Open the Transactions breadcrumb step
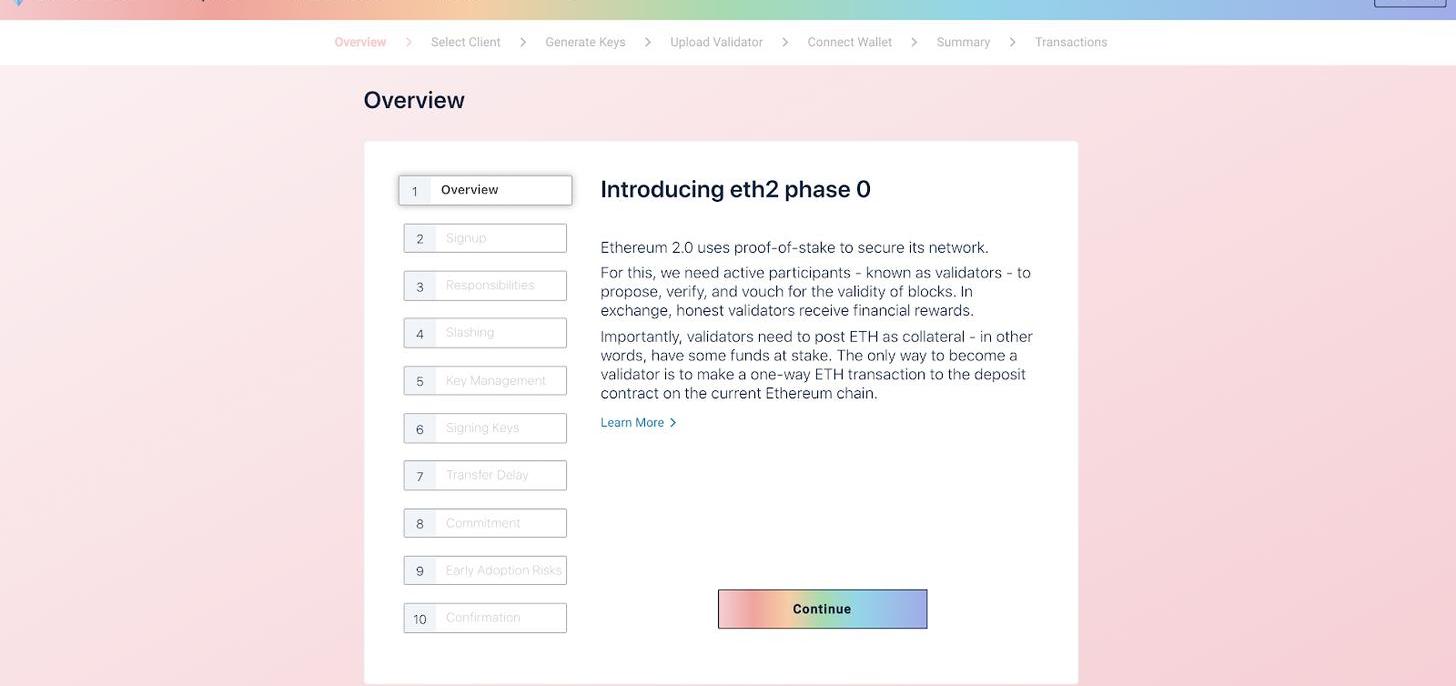 (1071, 42)
